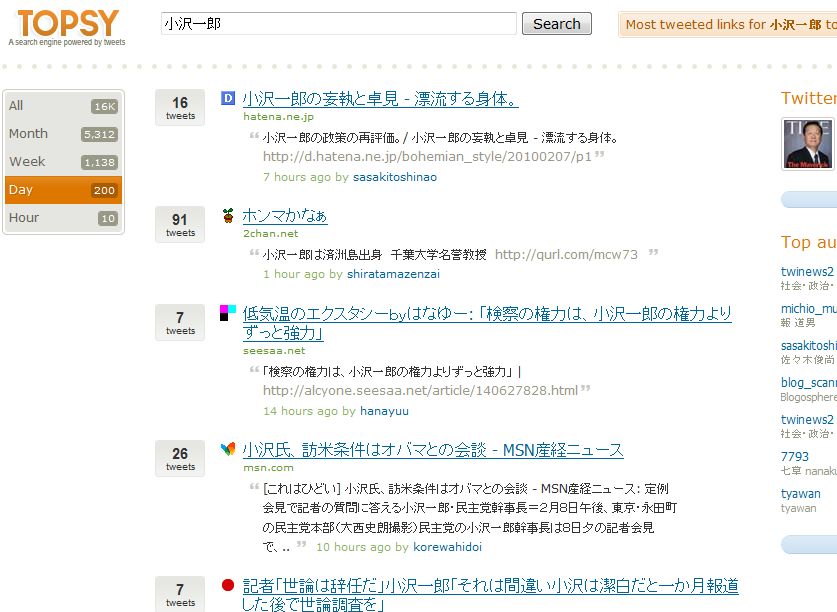
Task: Open the ホンマかなぁ result link
Action: (x=285, y=216)
